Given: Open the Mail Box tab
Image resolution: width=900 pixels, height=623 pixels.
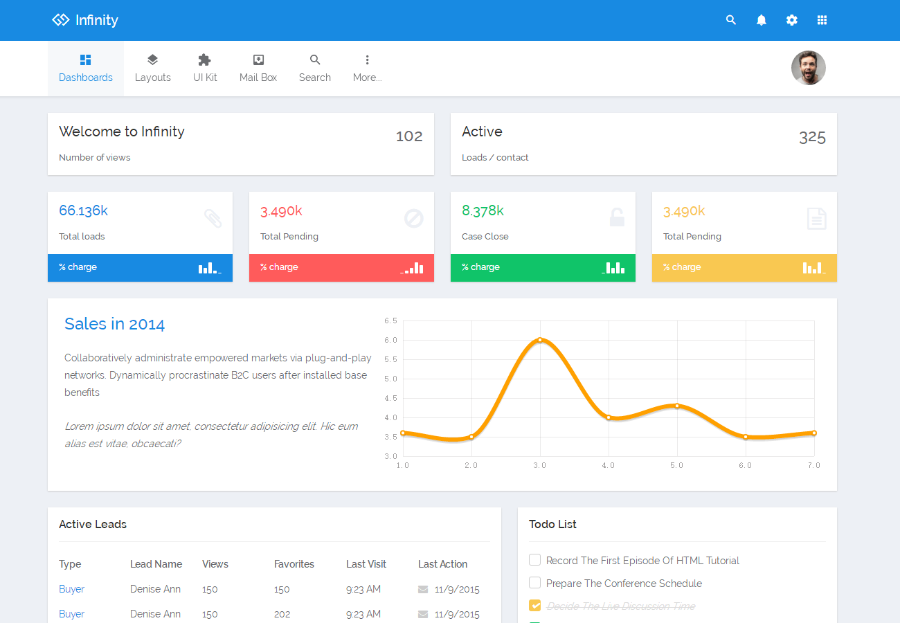Looking at the screenshot, I should click(x=258, y=68).
